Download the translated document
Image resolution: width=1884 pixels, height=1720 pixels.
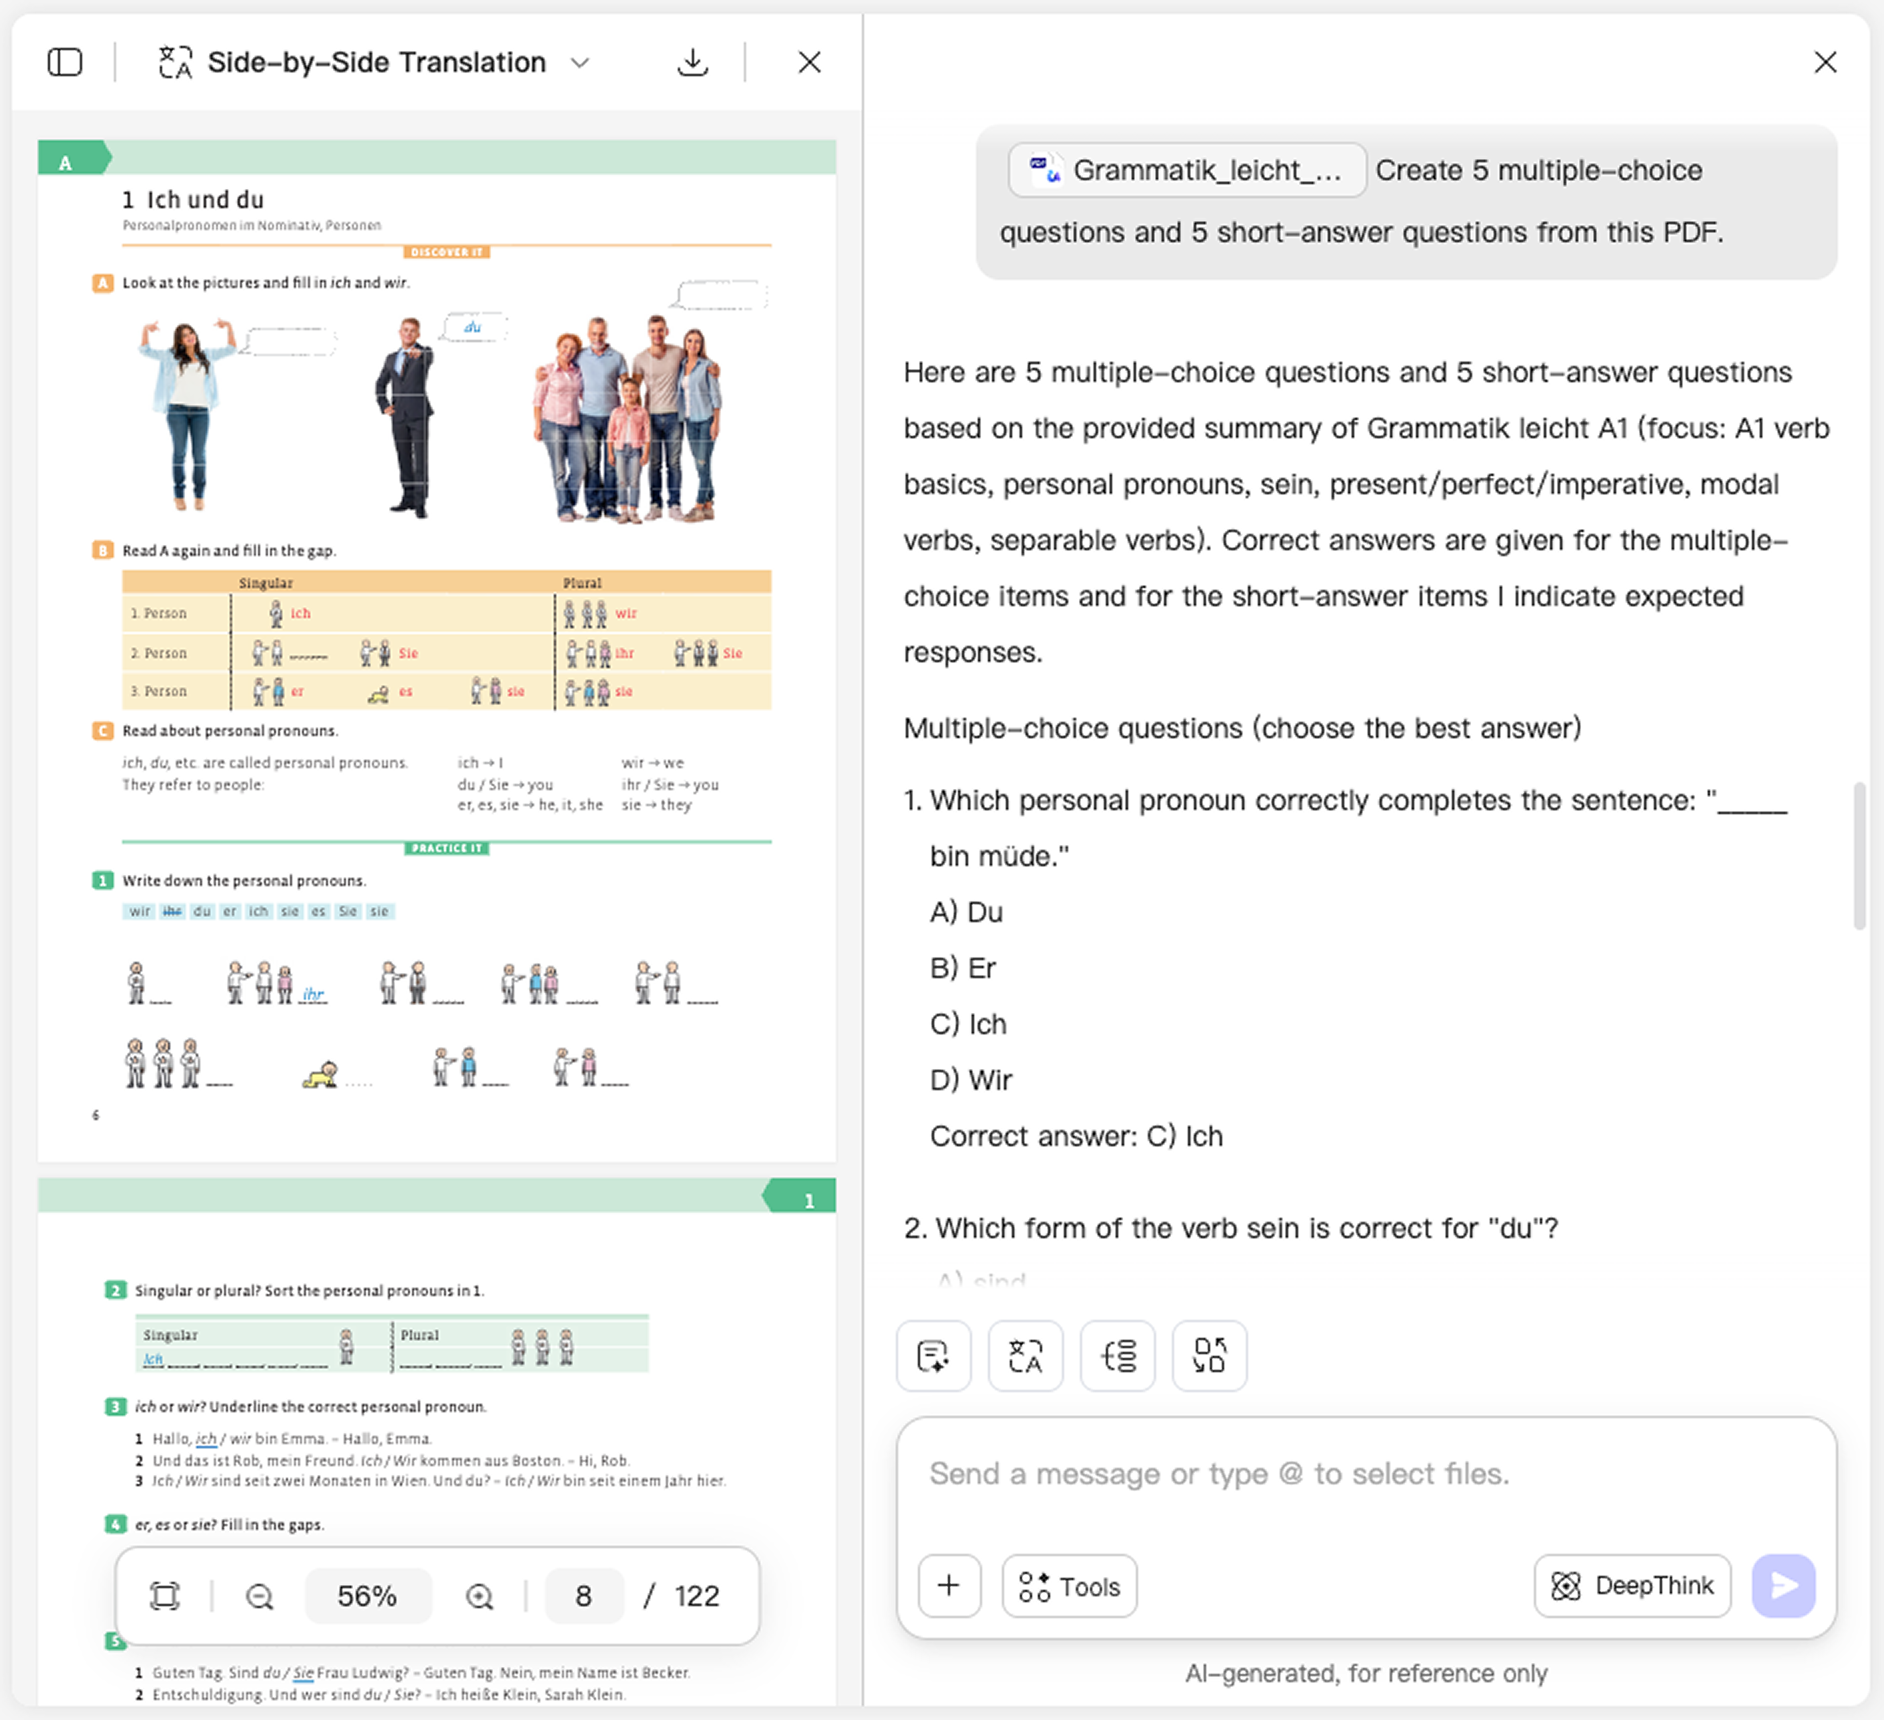[x=692, y=62]
